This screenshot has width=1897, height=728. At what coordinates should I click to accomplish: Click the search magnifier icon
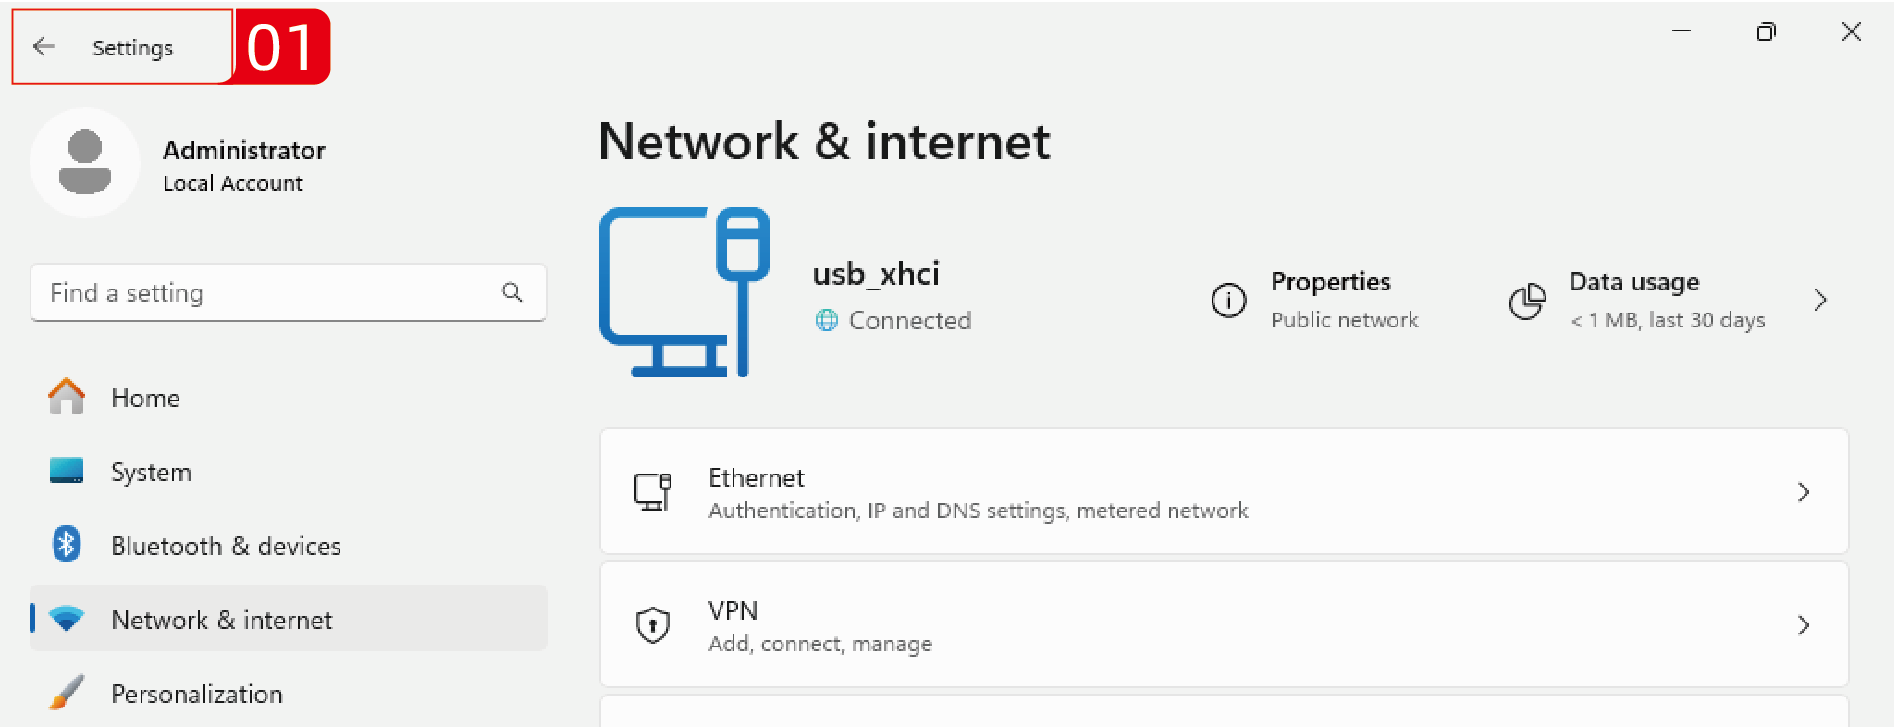point(512,292)
